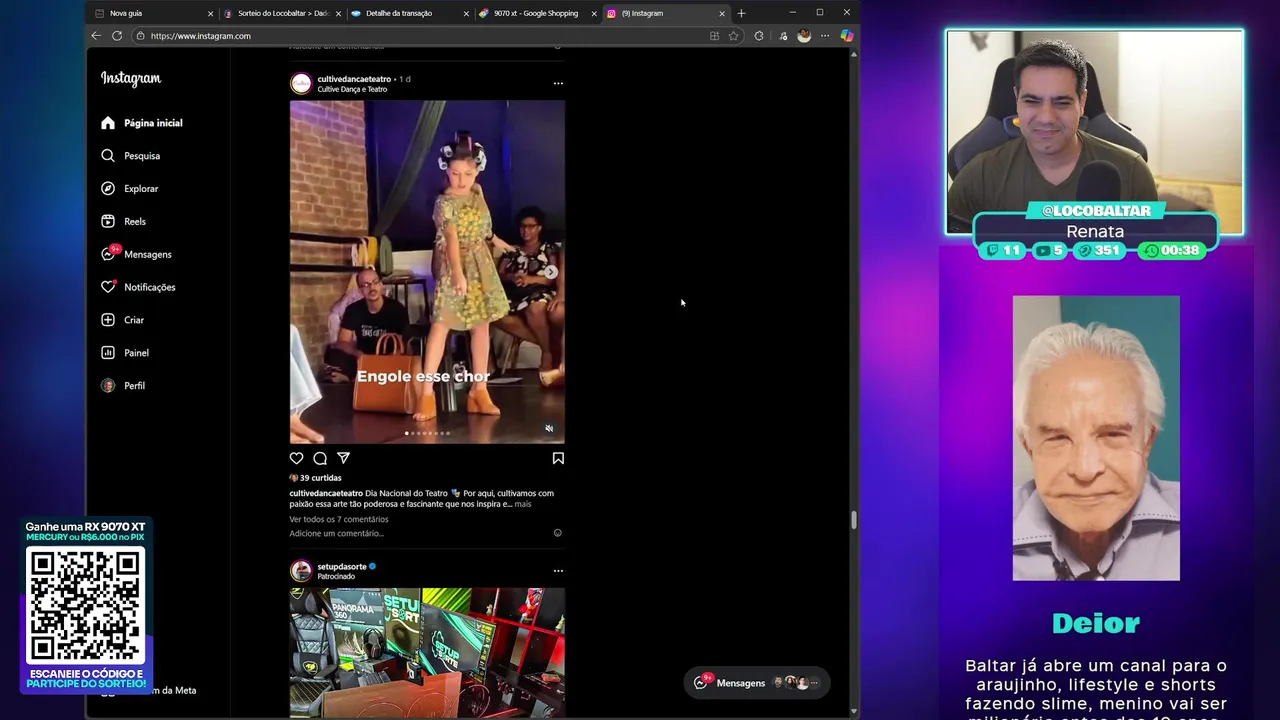Share cultivedancaeteatro post with paper plane icon
Screen dimensions: 1280x720
pyautogui.click(x=343, y=458)
